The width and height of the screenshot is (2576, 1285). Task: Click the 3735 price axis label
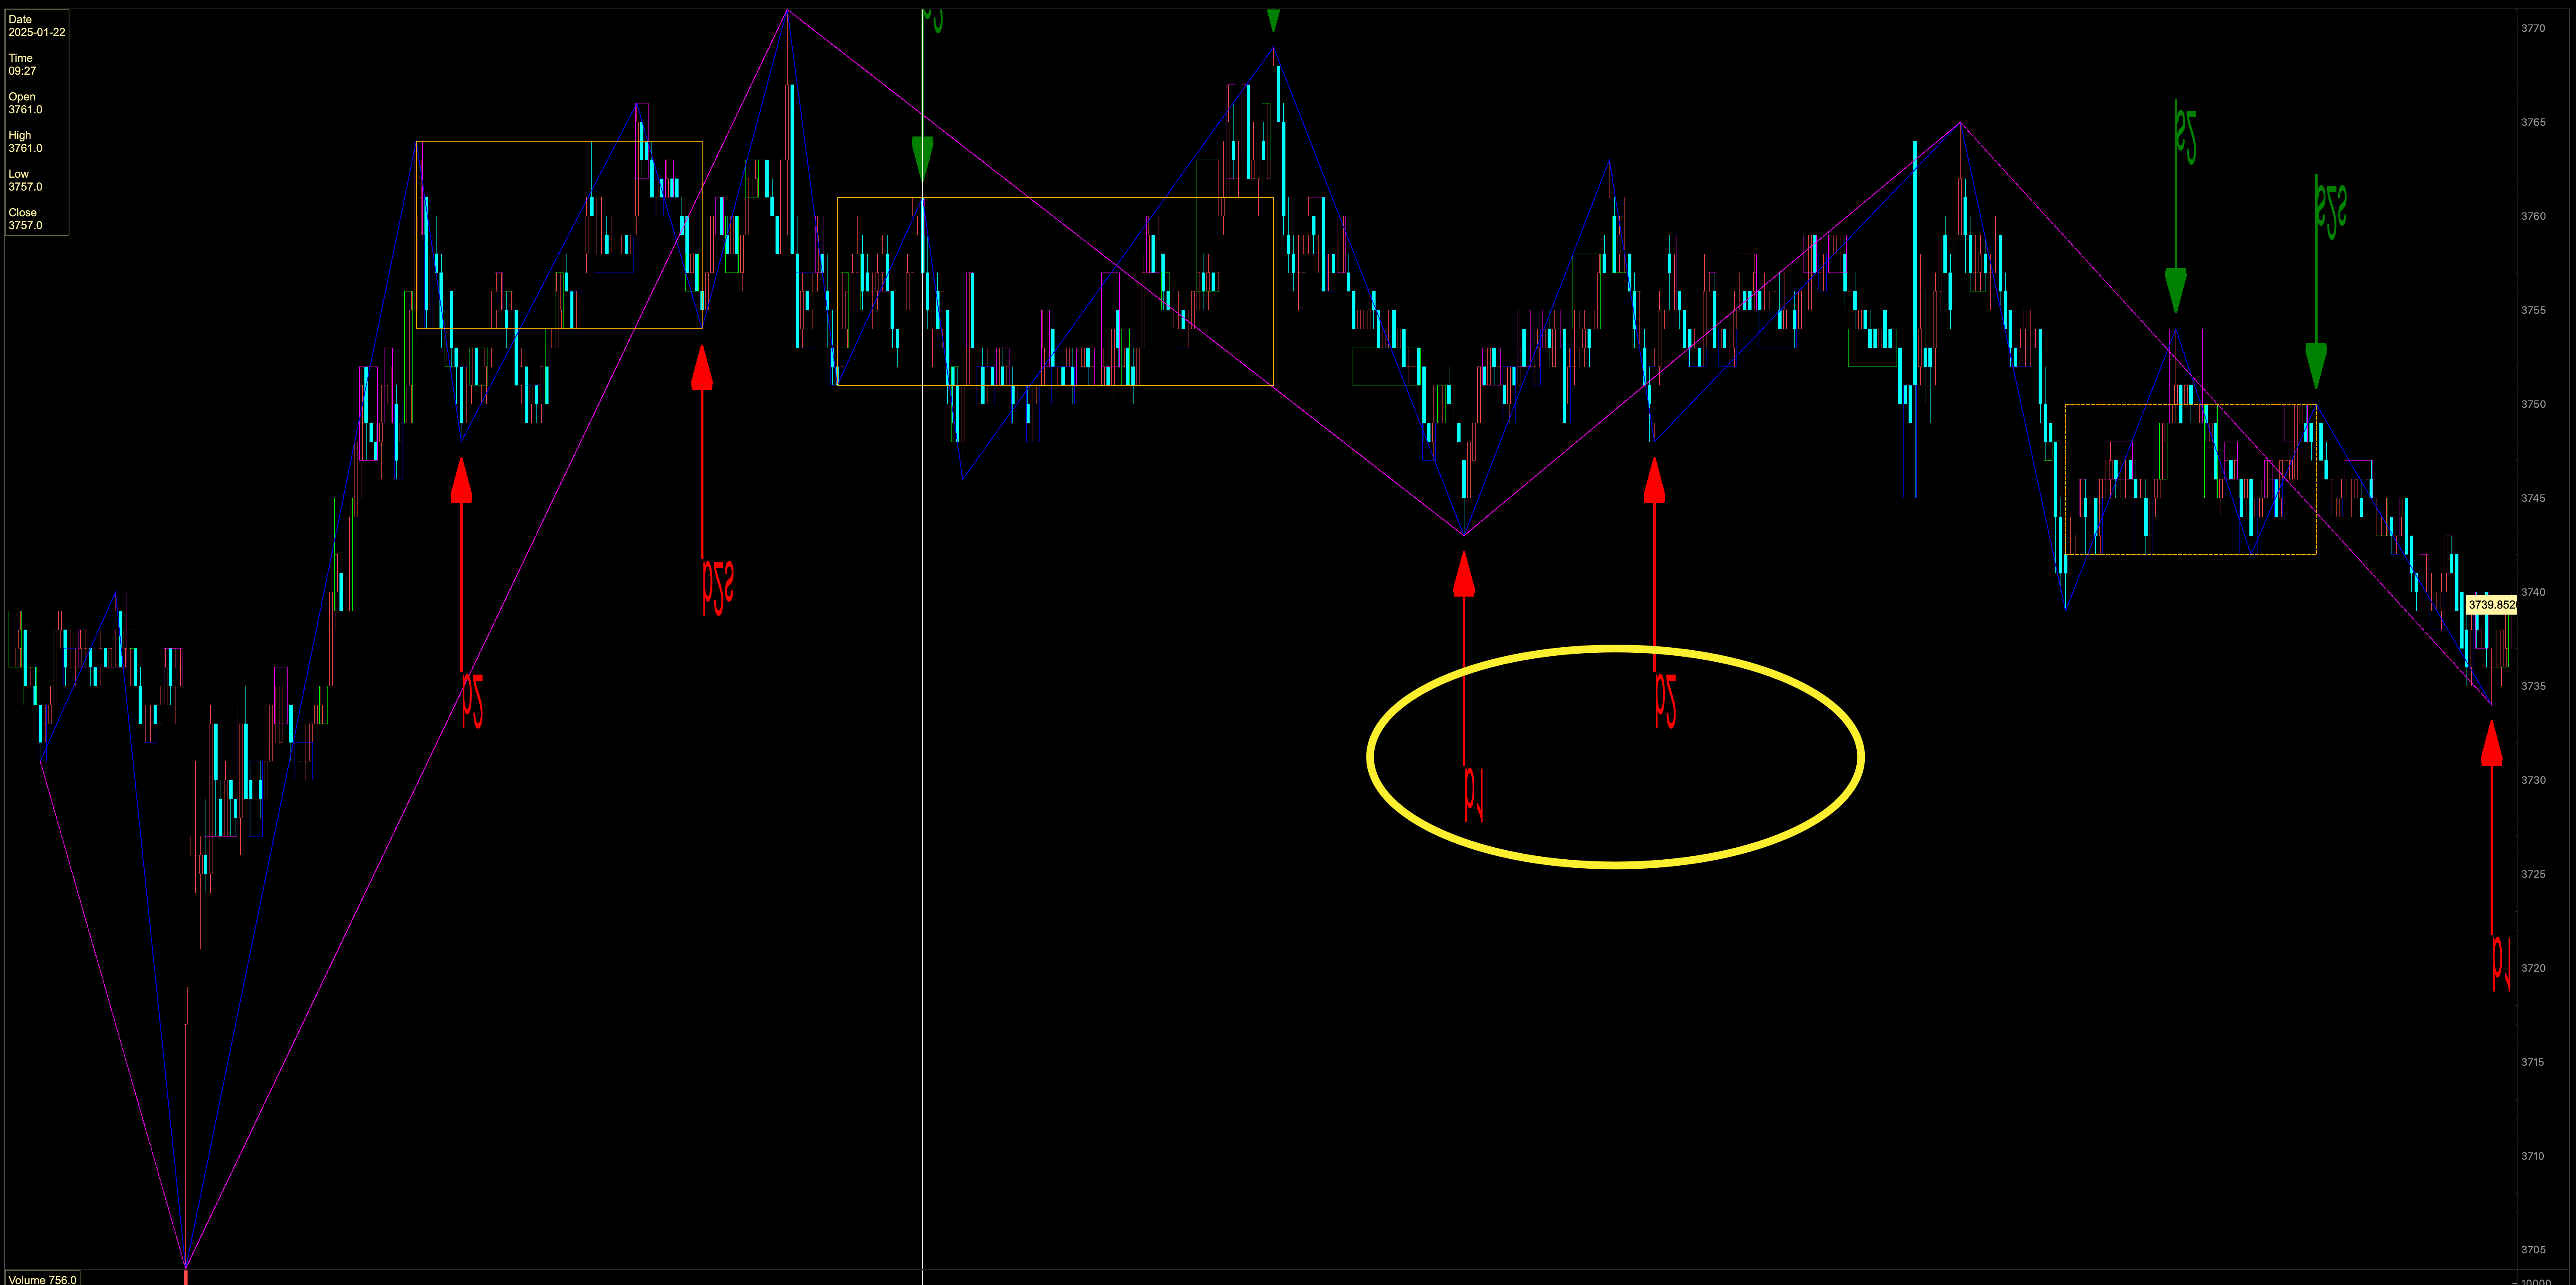pyautogui.click(x=2533, y=686)
